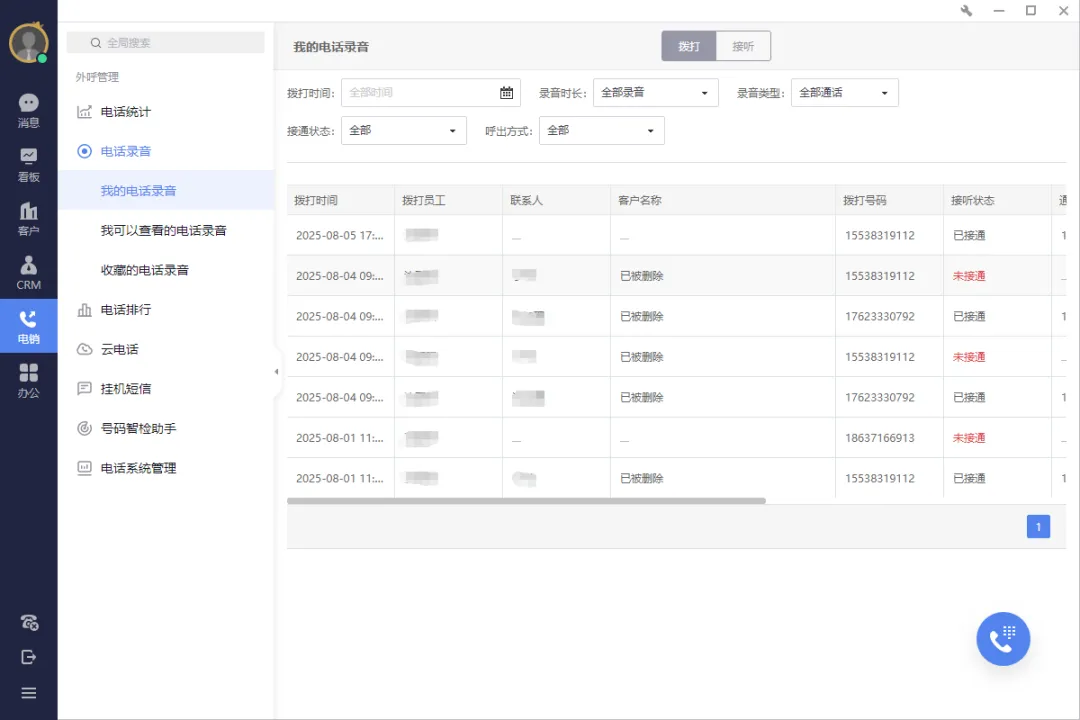Click the hang-up phone icon at bottom left
Screen dimensions: 1080x720
coord(28,622)
